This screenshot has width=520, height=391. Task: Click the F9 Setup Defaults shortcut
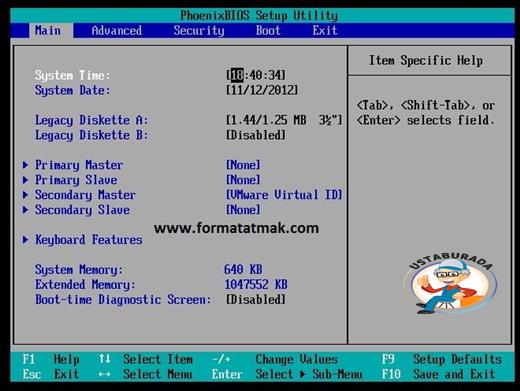441,359
